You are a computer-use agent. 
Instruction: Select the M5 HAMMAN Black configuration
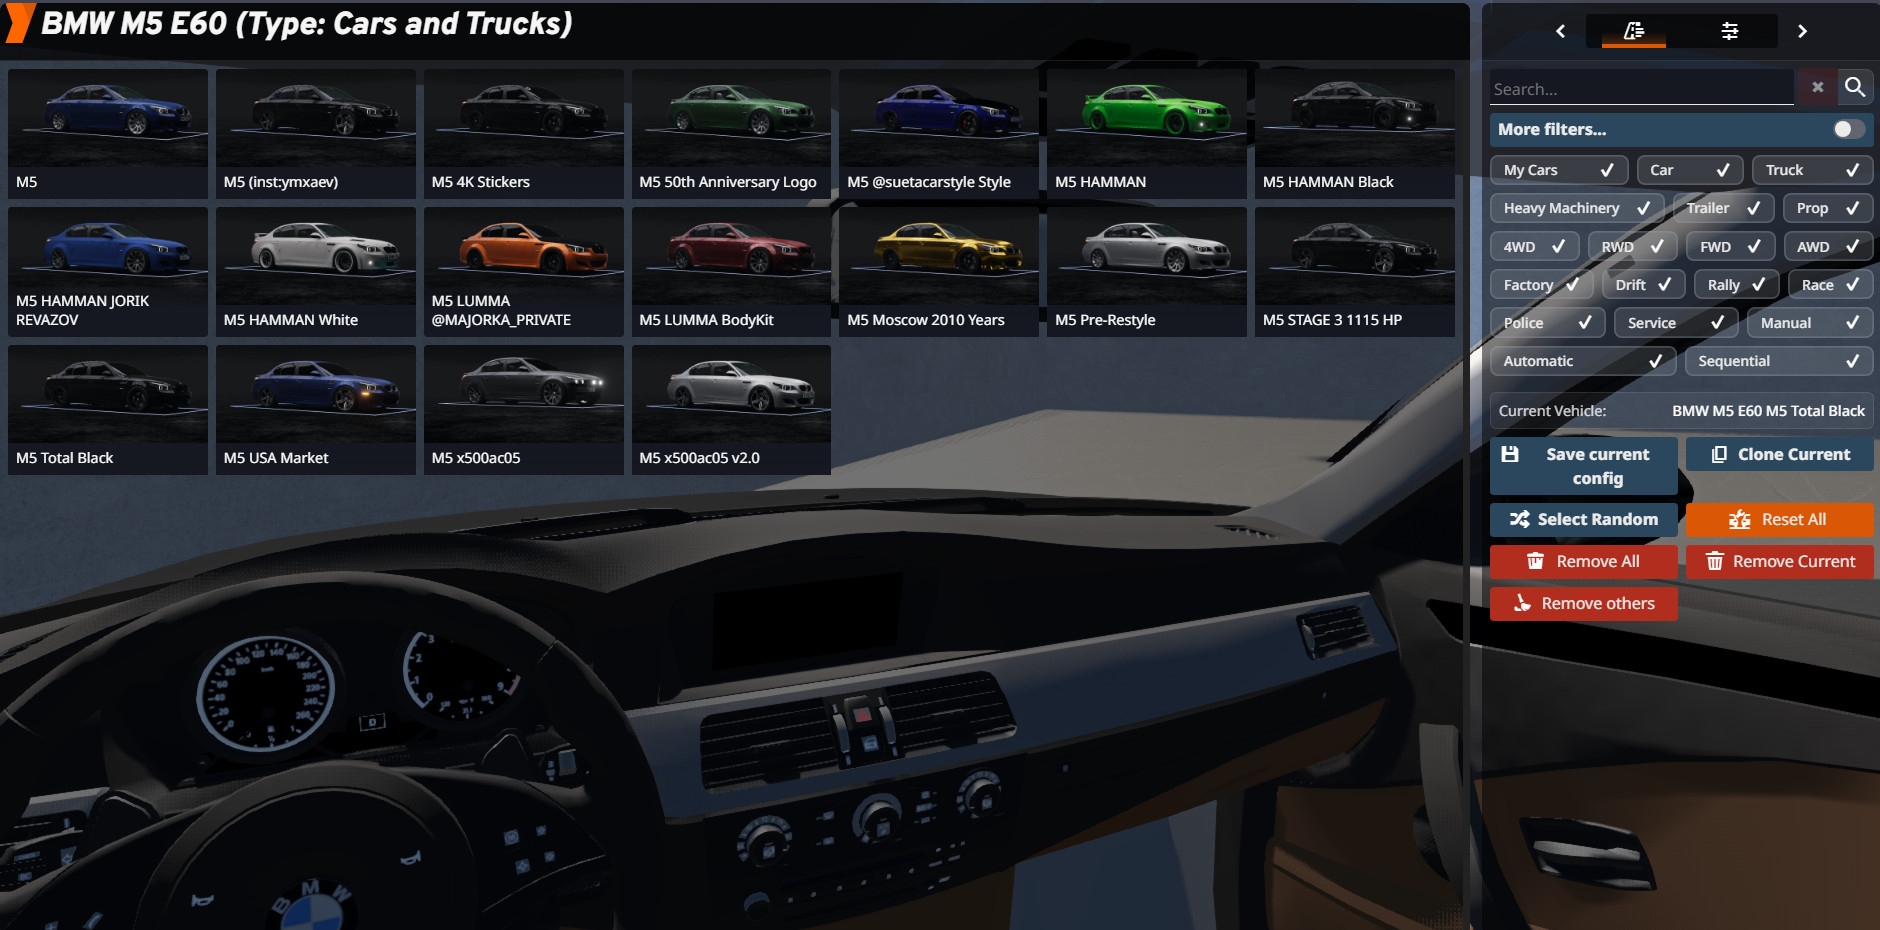click(x=1355, y=133)
